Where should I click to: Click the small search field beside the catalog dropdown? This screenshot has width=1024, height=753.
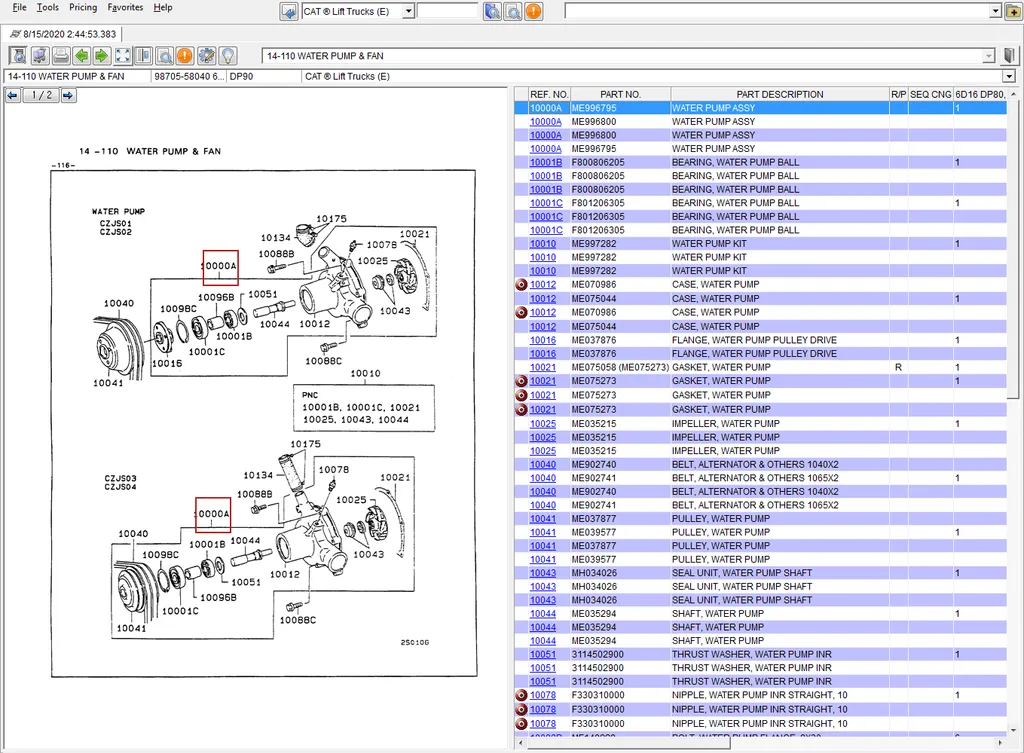coord(448,11)
